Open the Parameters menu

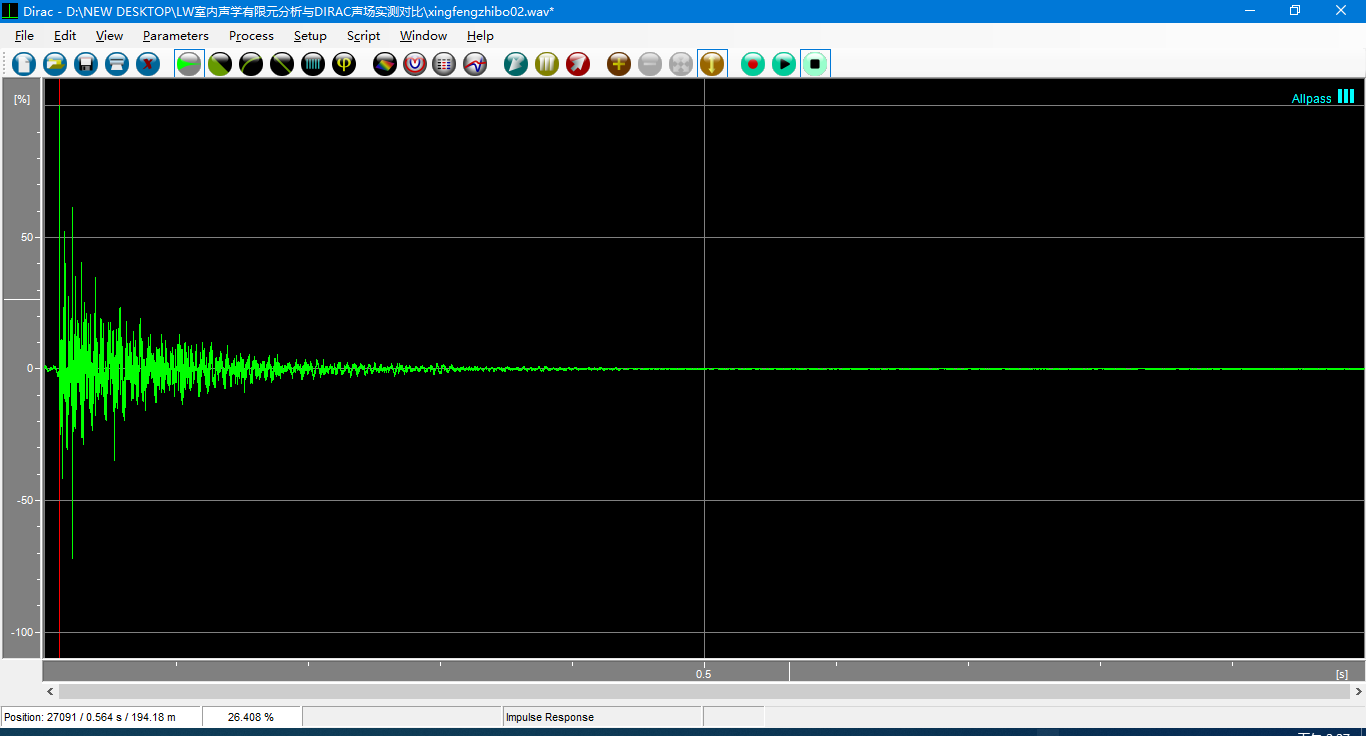point(175,36)
